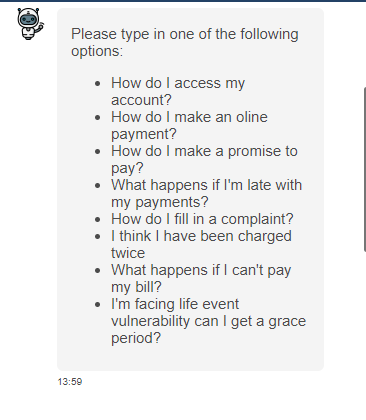The width and height of the screenshot is (366, 420).
Task: Click the 'Please type in one of the following options' text
Action: click(185, 42)
